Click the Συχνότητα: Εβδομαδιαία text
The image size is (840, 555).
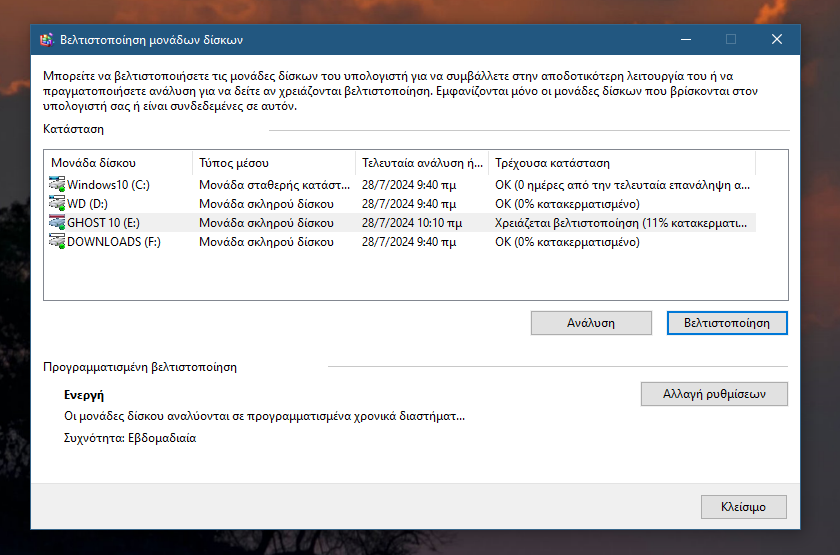pyautogui.click(x=130, y=438)
